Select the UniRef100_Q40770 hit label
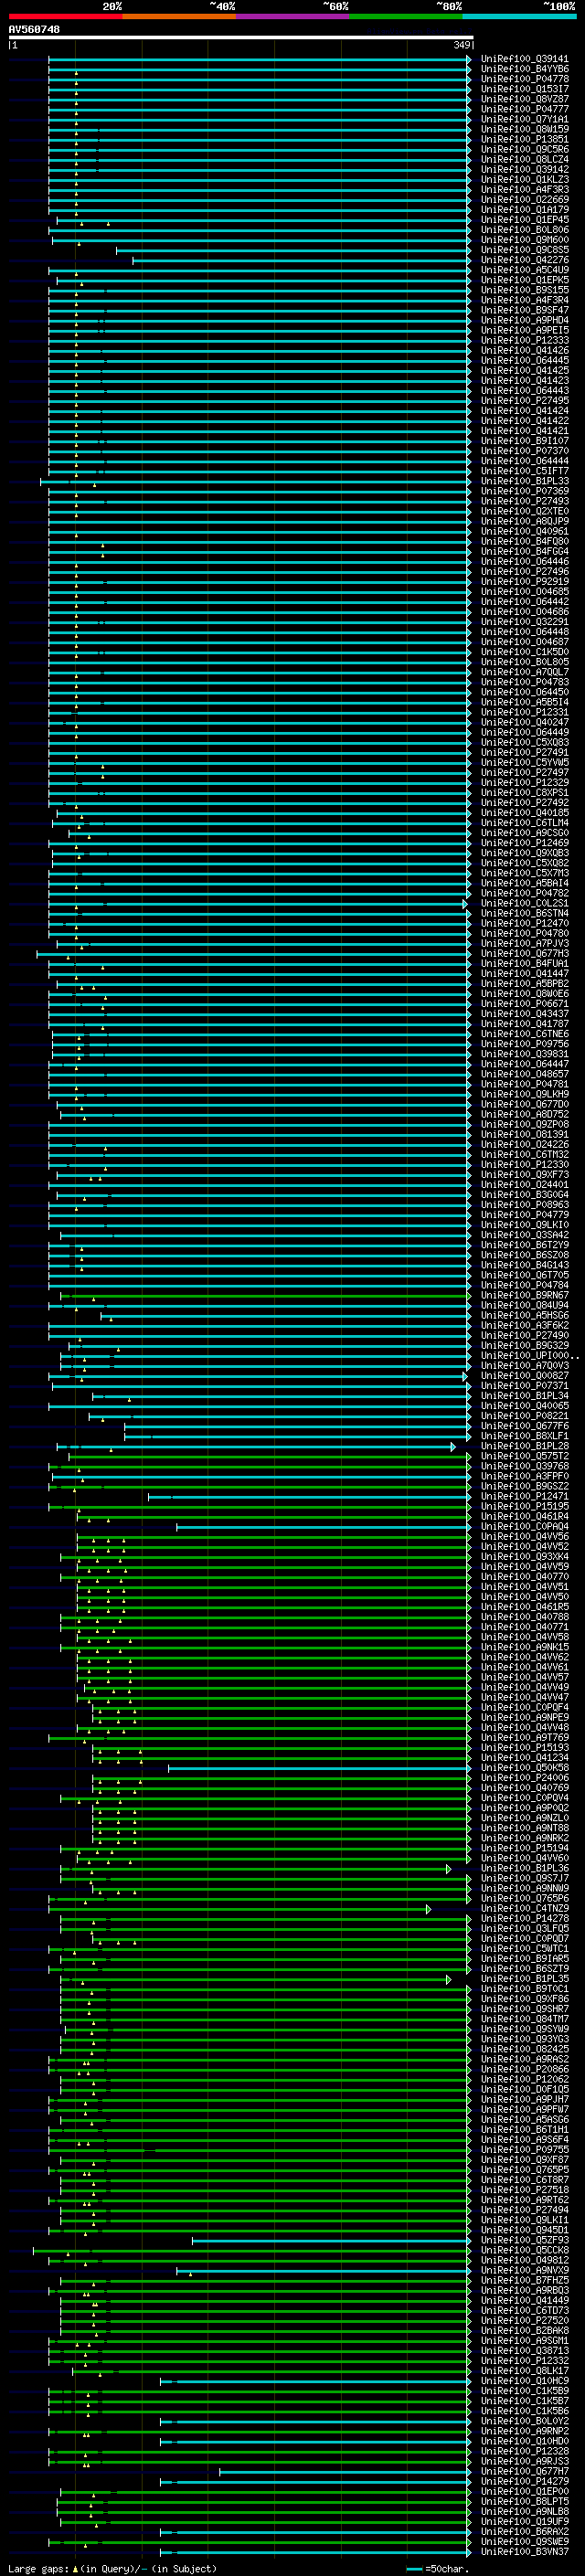The height and width of the screenshot is (2576, 585). click(525, 1576)
